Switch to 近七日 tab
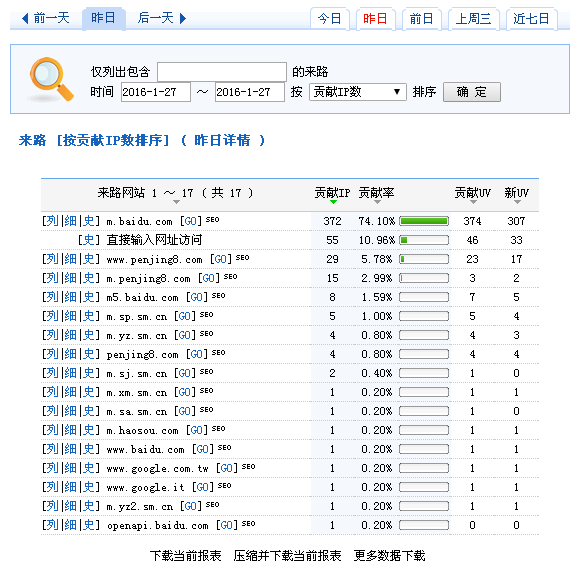This screenshot has width=577, height=571. pyautogui.click(x=531, y=18)
